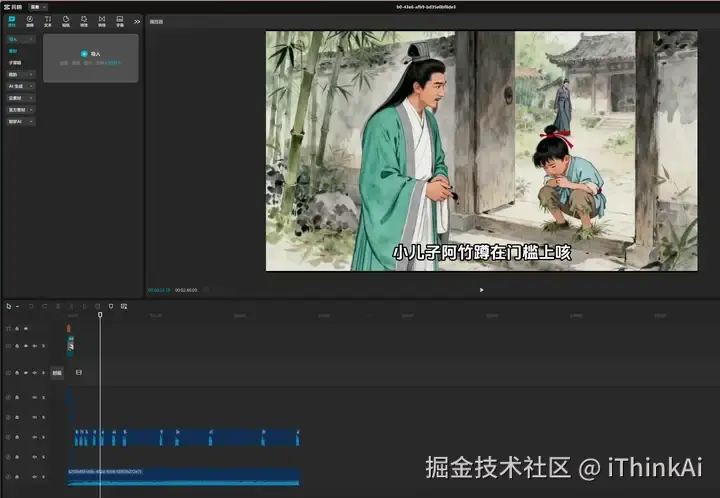
Task: Click the total duration timecode
Action: pyautogui.click(x=186, y=290)
